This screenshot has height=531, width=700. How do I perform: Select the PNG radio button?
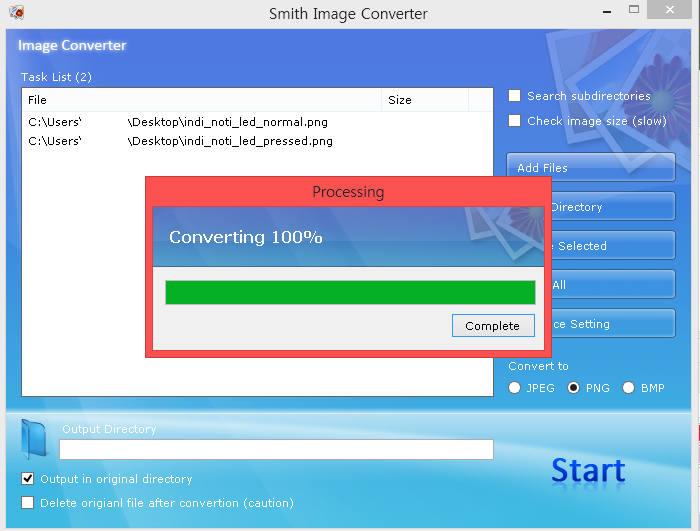[573, 387]
